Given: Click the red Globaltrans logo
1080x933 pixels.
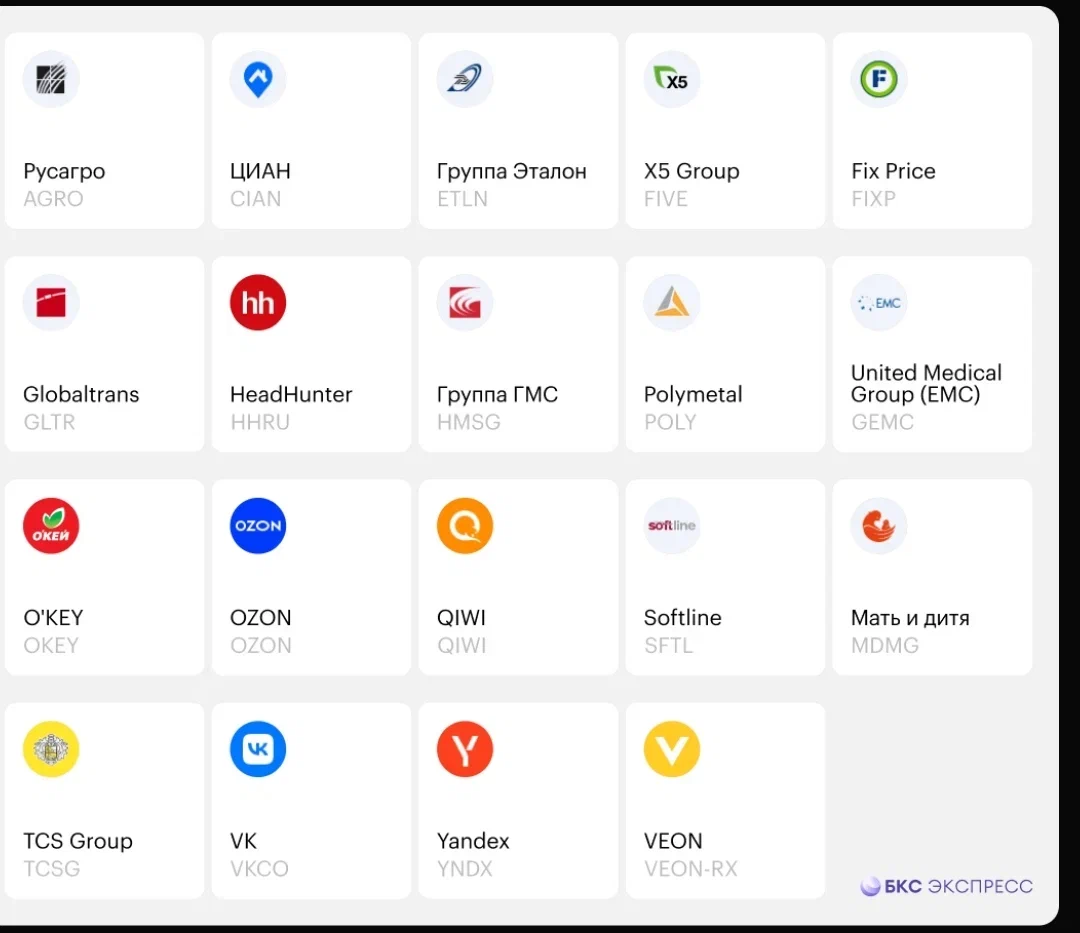Looking at the screenshot, I should coord(51,302).
